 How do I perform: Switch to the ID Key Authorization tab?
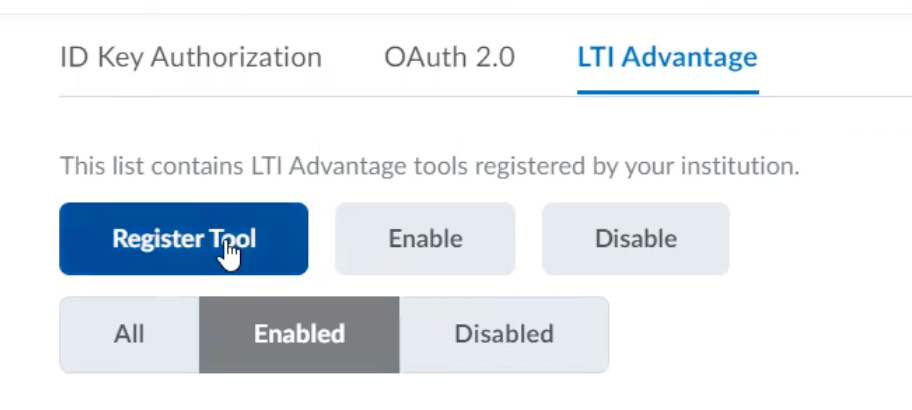[191, 57]
